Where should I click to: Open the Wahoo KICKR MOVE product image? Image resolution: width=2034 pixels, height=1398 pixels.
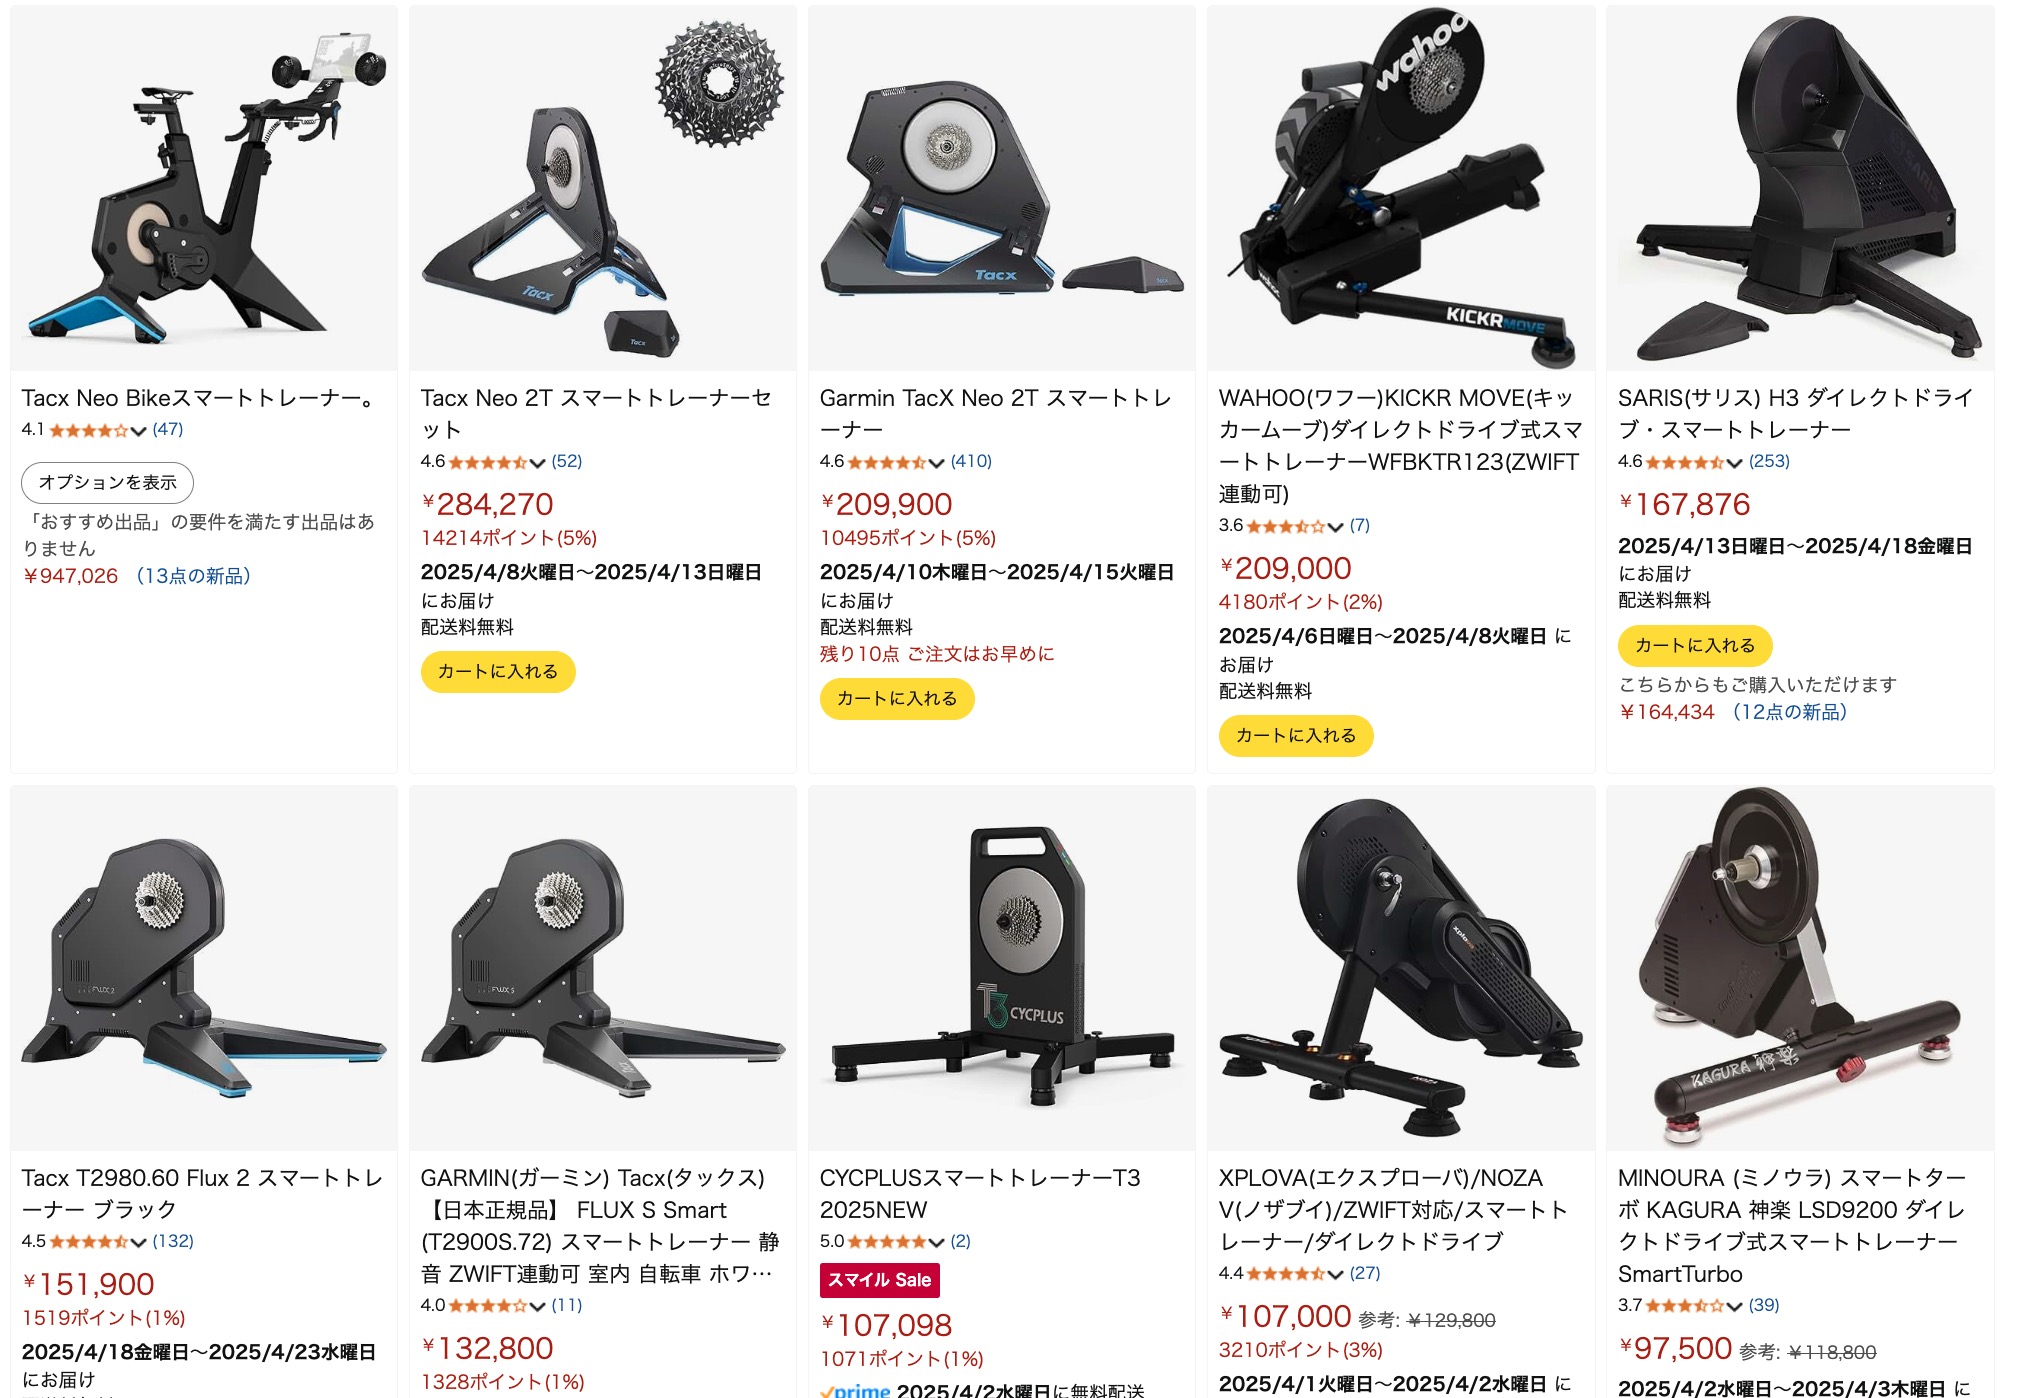coord(1401,188)
